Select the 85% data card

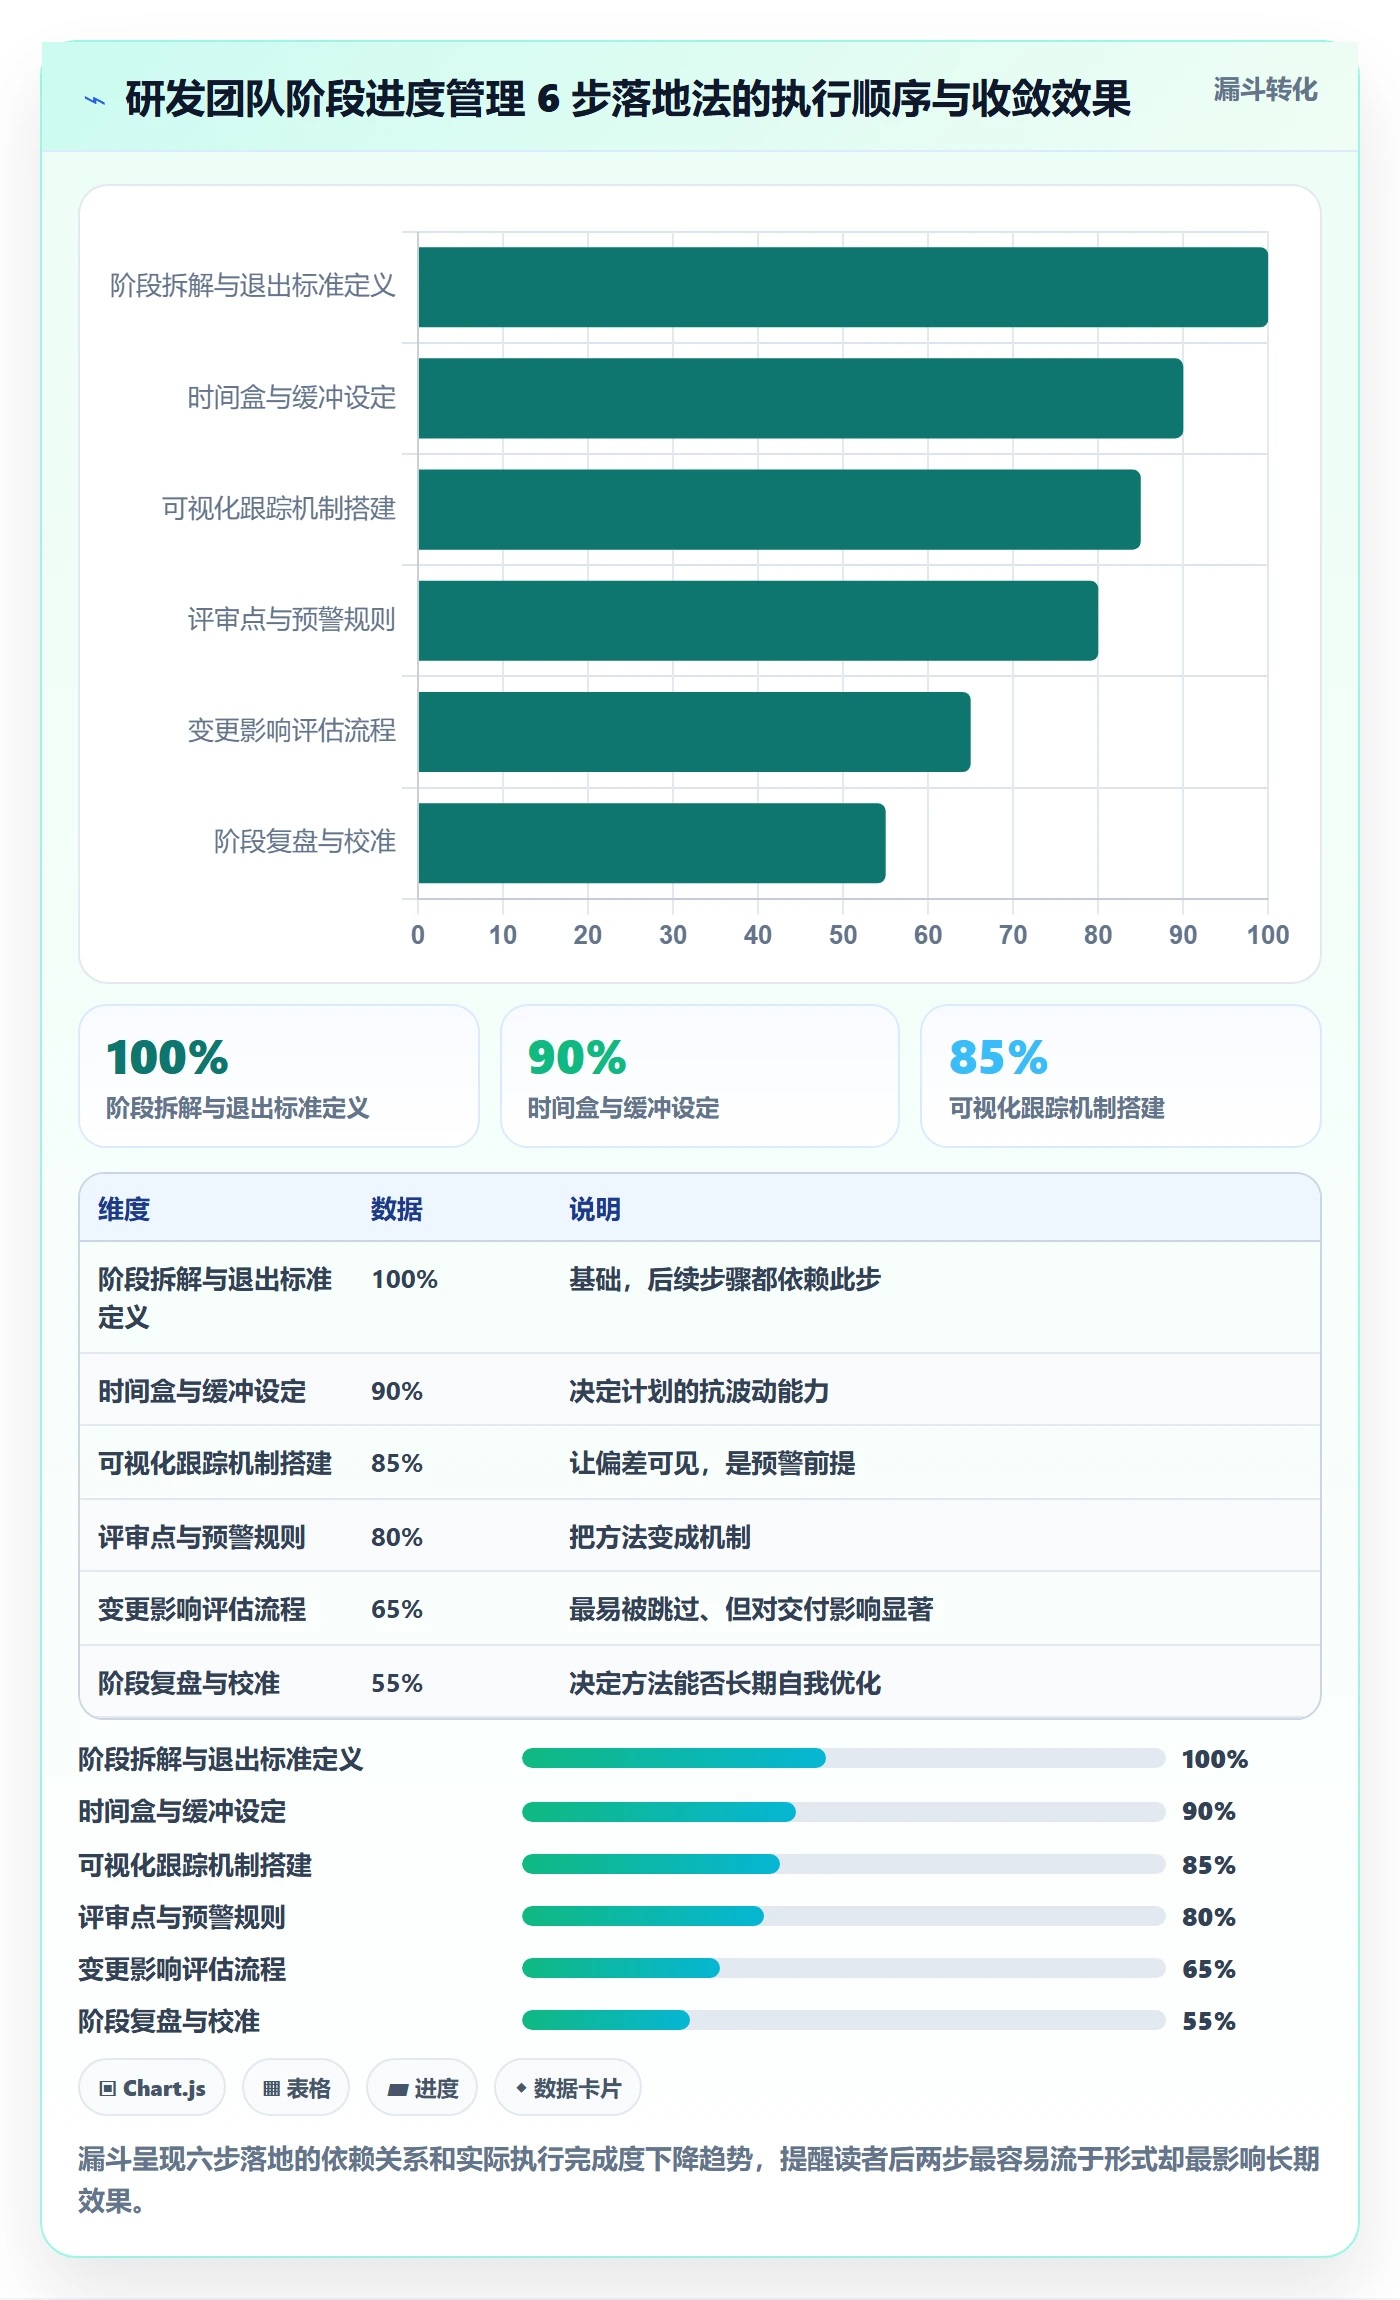tap(1121, 1076)
